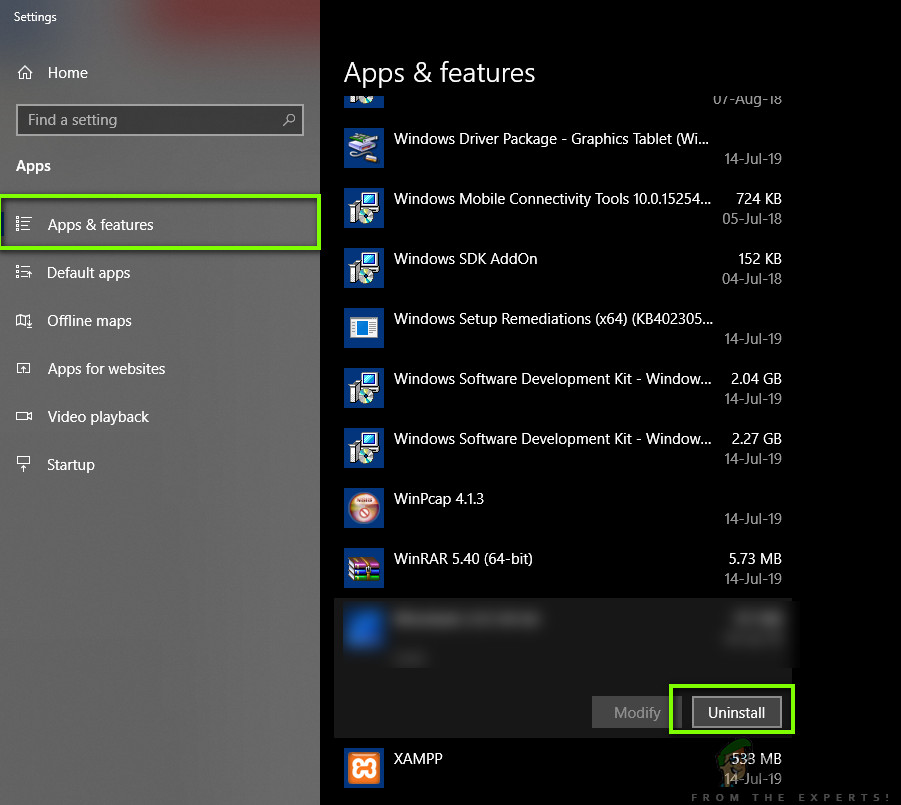
Task: Go to Offline maps settings
Action: pyautogui.click(x=89, y=321)
